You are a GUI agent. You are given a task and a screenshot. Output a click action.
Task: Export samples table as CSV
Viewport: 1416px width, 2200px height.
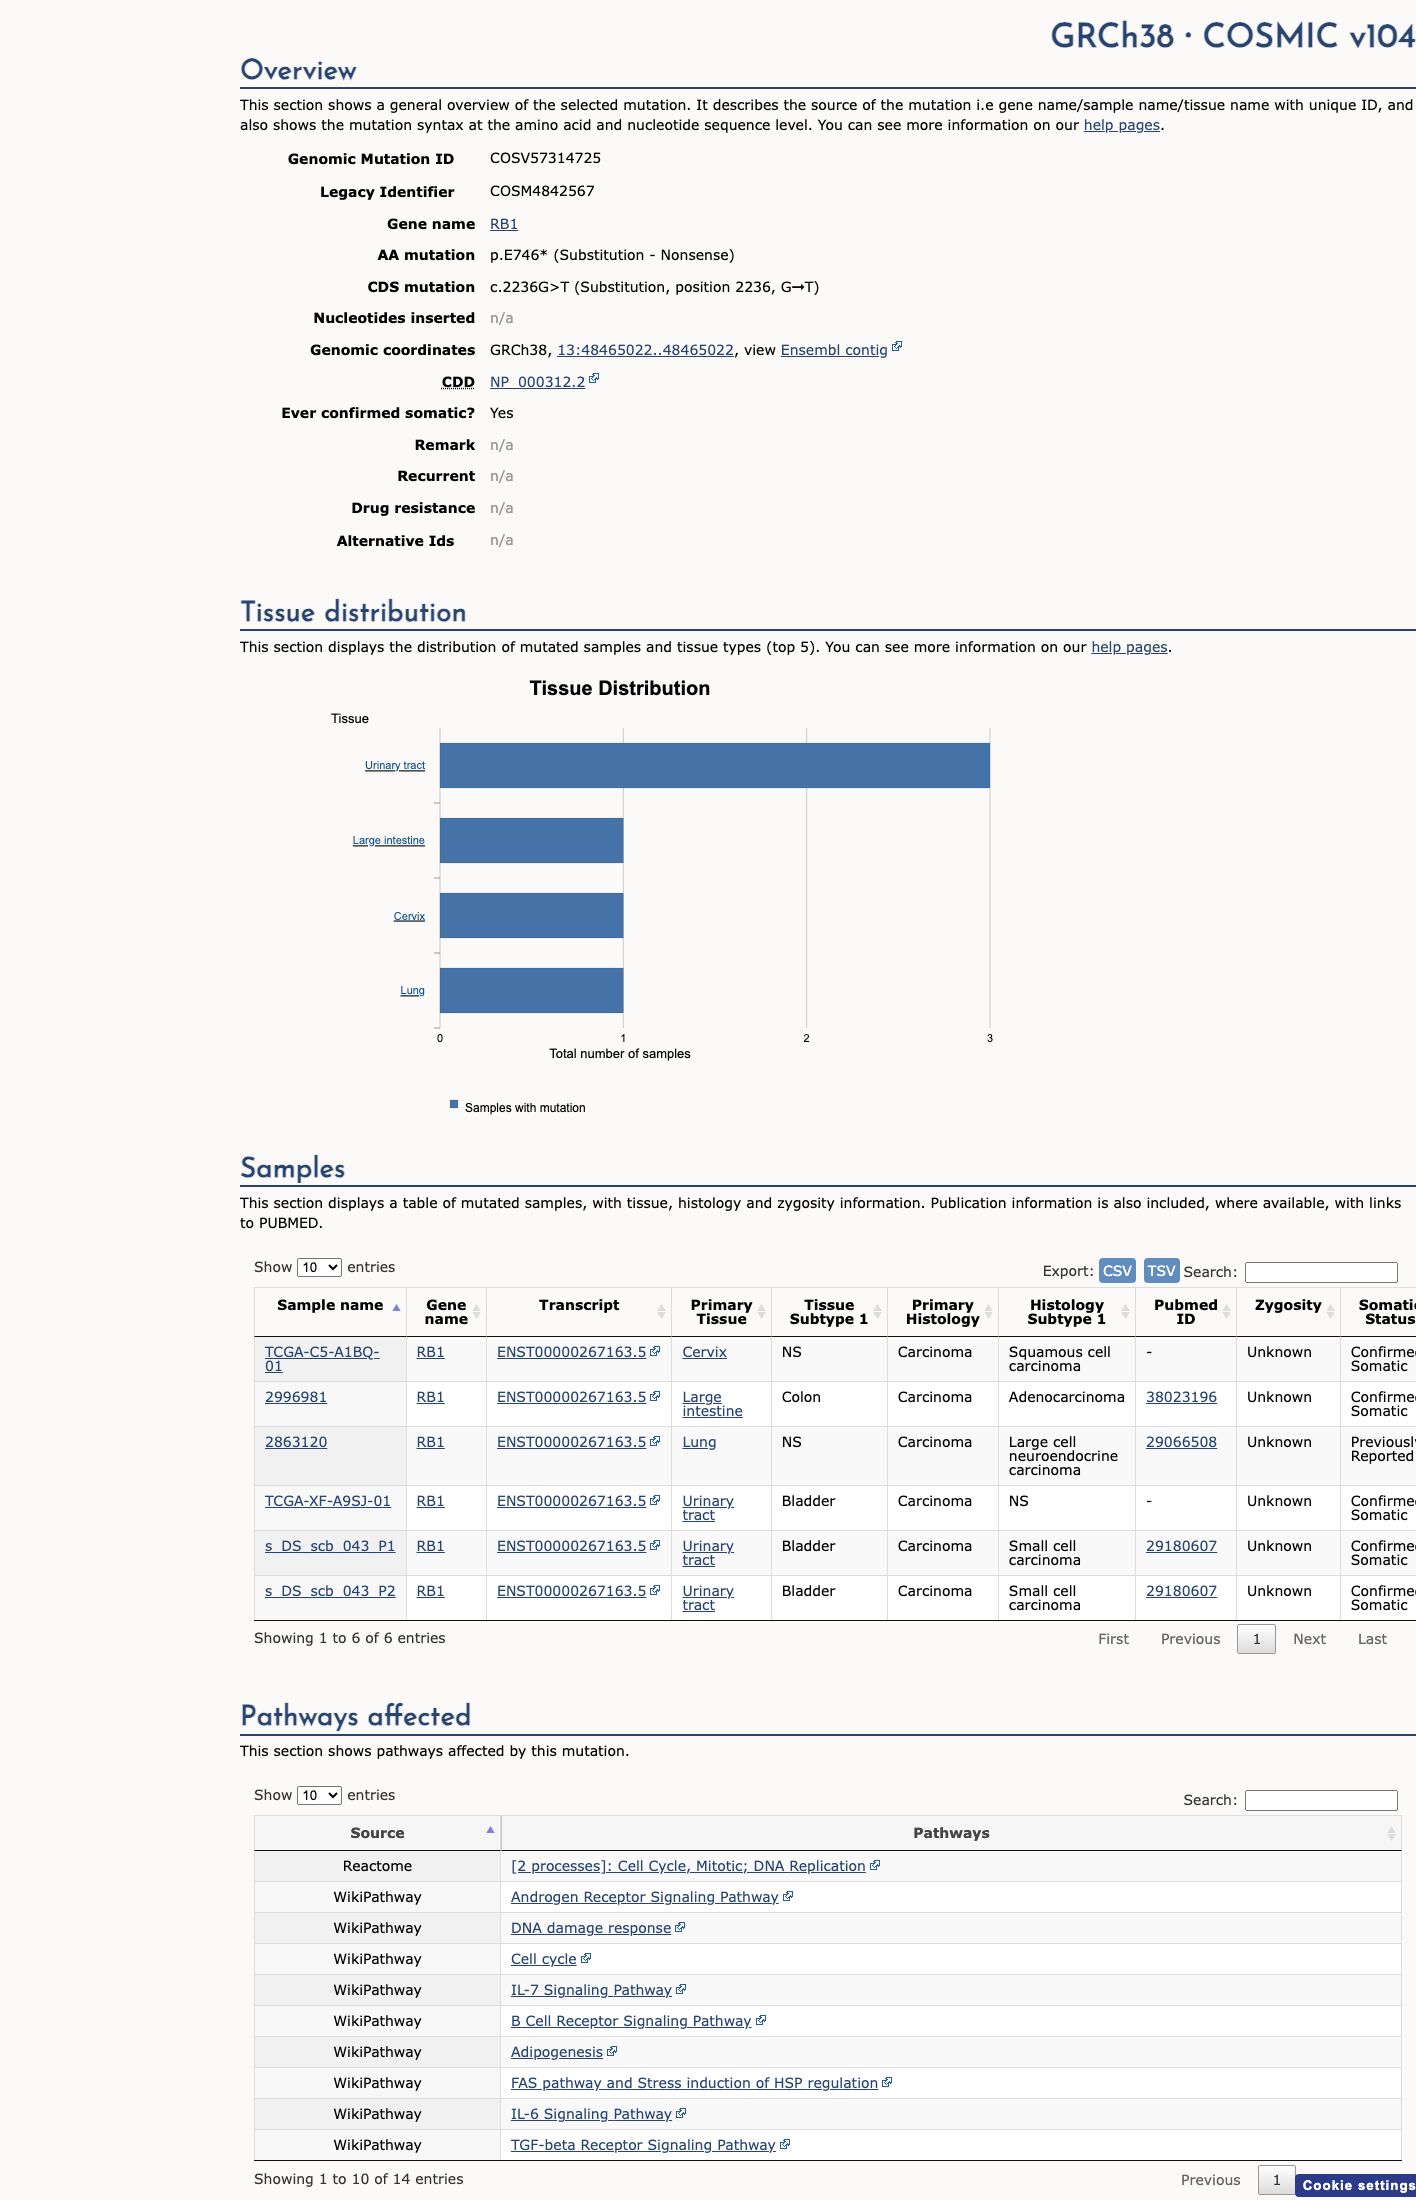coord(1117,1271)
